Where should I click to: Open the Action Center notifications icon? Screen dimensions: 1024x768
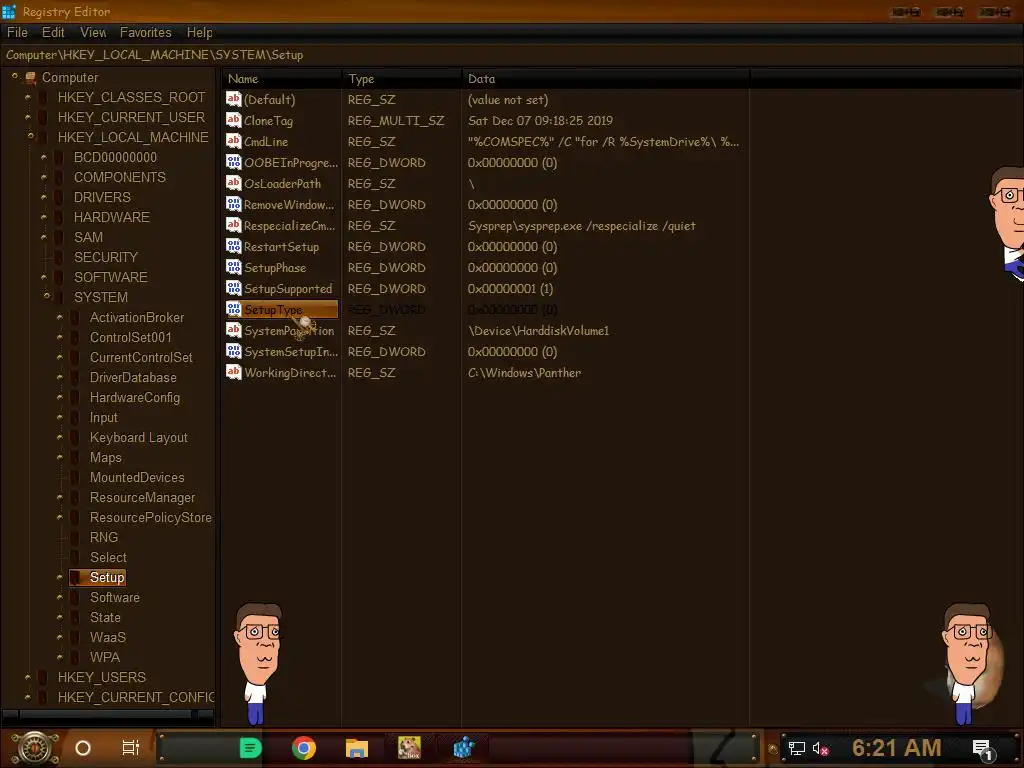(x=982, y=749)
